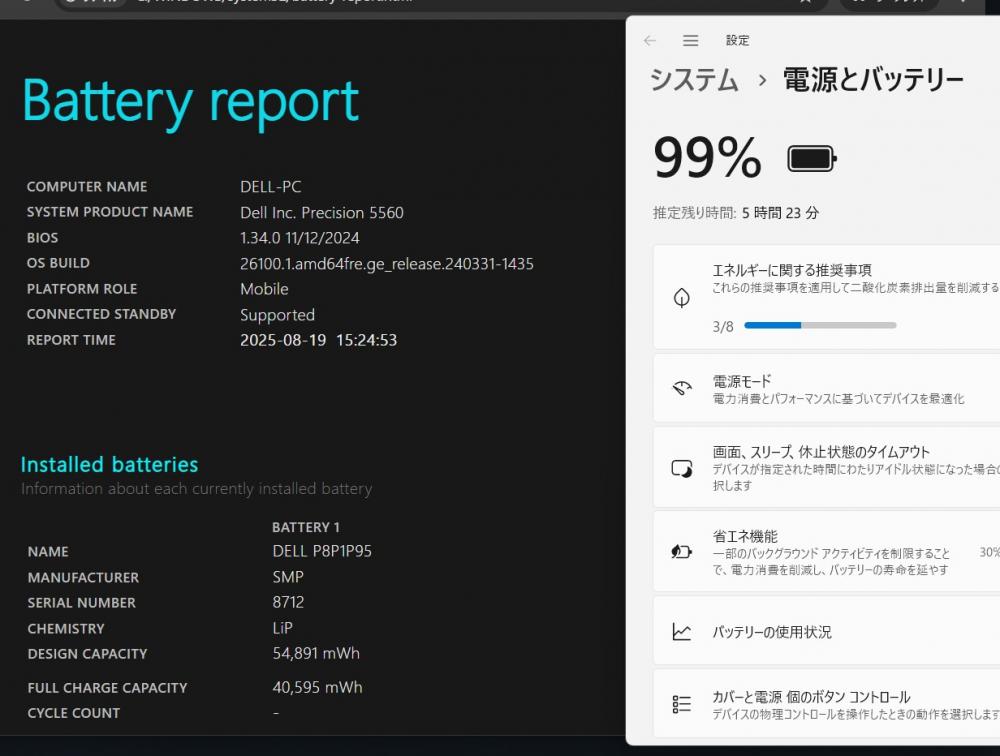Viewport: 1000px width, 756px height.
Task: Click the LiP chemistry value
Action: point(283,628)
